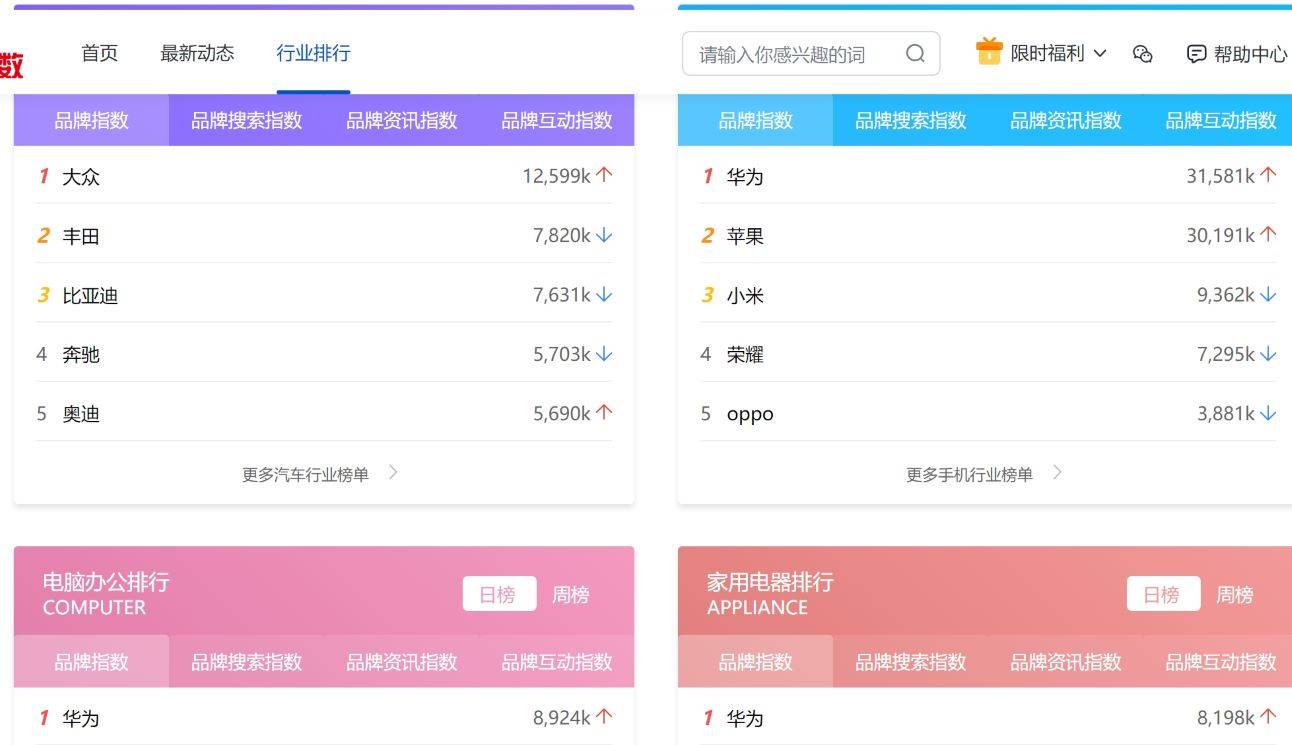Click 奥迪 brand row
1292x745 pixels.
point(324,413)
